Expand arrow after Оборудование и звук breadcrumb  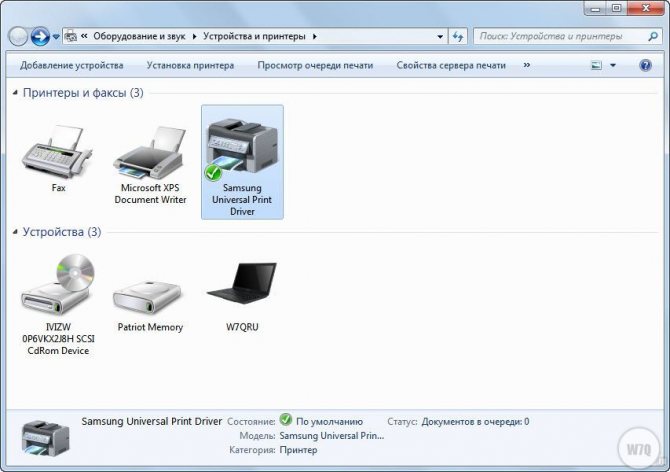point(194,36)
